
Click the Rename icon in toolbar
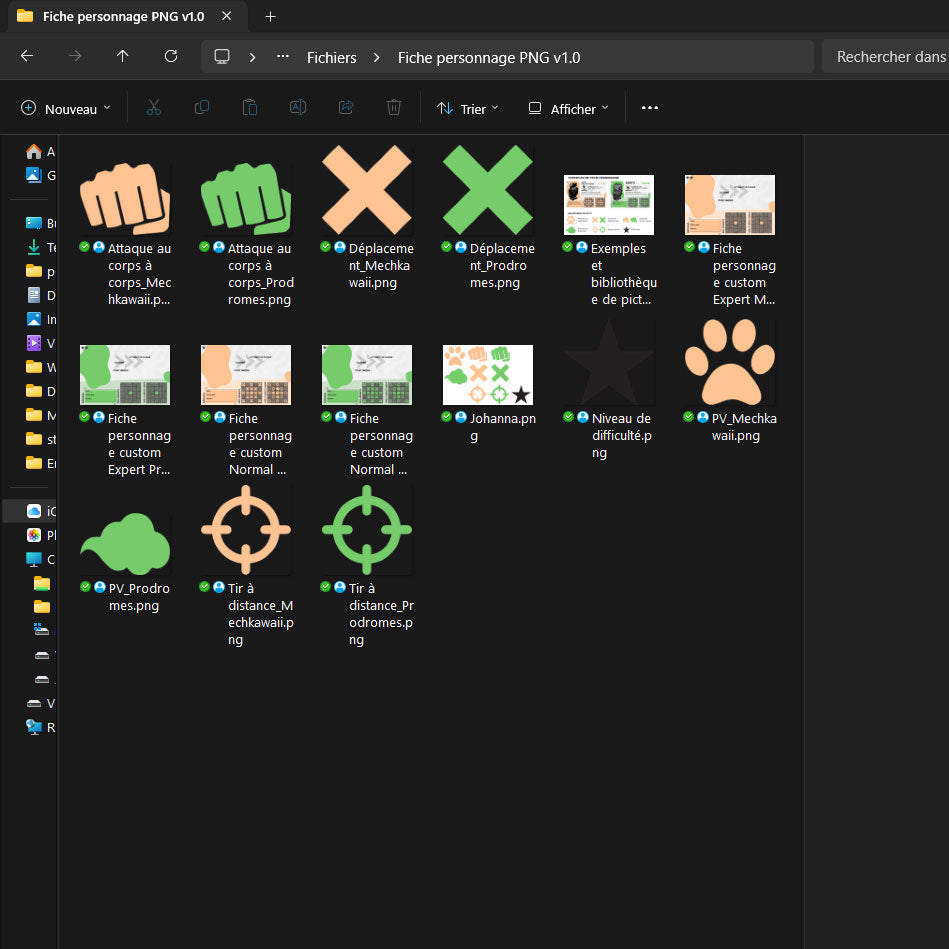click(298, 108)
